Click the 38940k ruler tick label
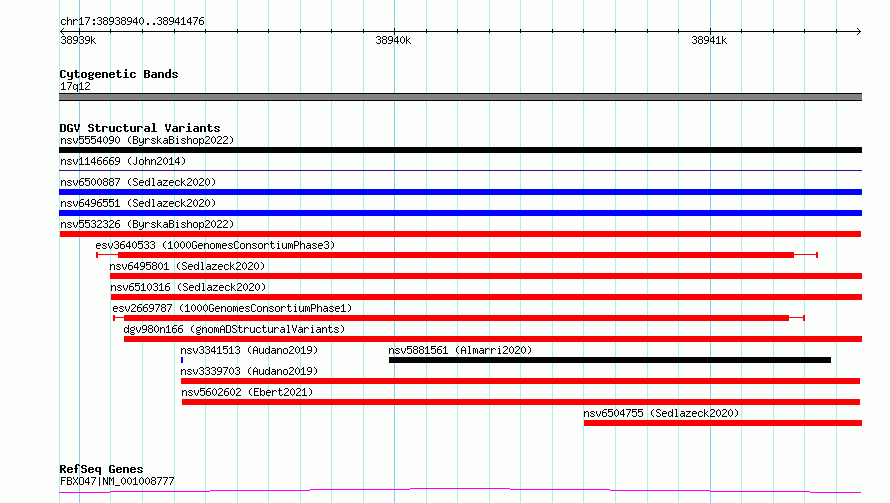890x503 pixels. pyautogui.click(x=393, y=40)
